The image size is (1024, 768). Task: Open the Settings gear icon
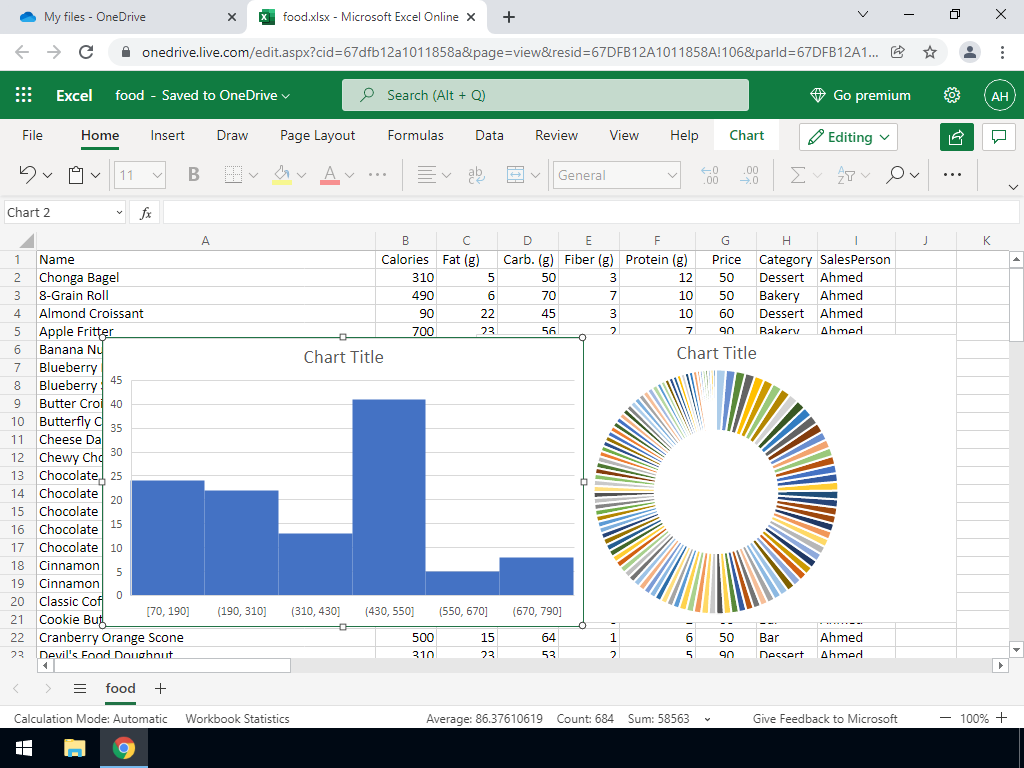(952, 95)
